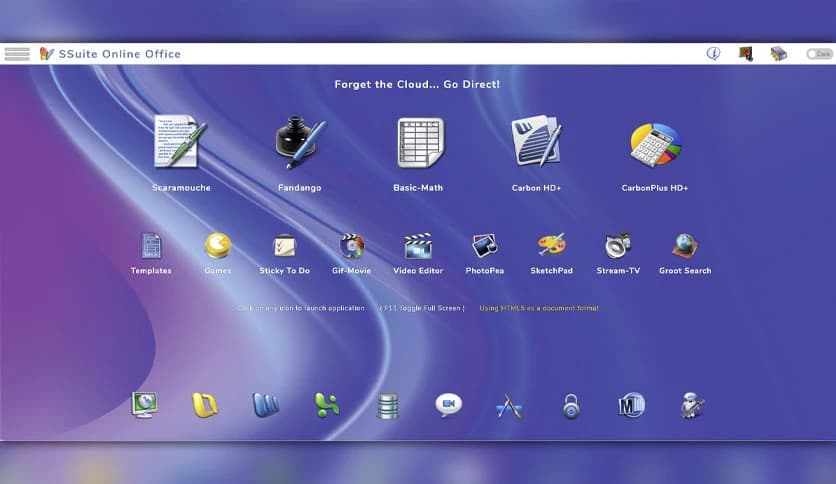Toggle the Dark mode switch
Viewport: 836px width, 484px height.
pyautogui.click(x=819, y=54)
